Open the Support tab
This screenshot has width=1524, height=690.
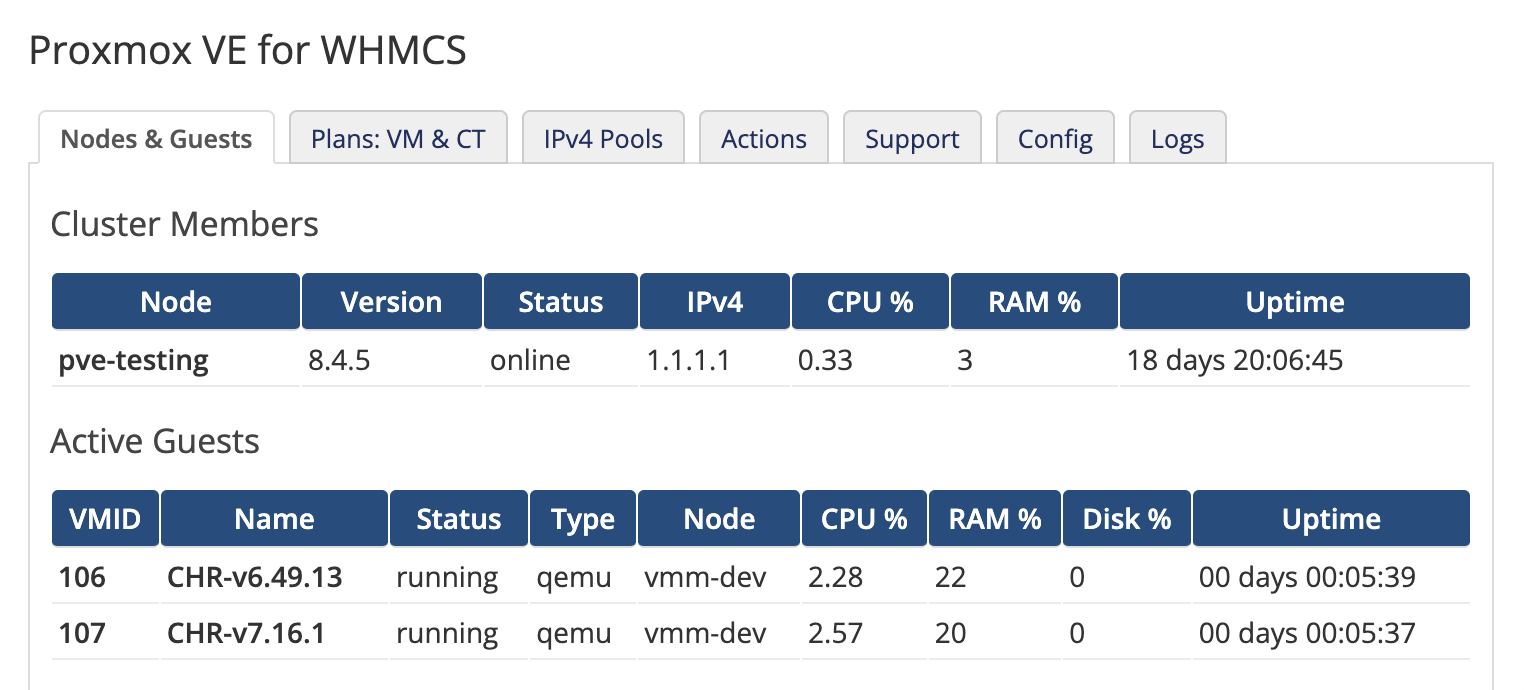pyautogui.click(x=912, y=138)
